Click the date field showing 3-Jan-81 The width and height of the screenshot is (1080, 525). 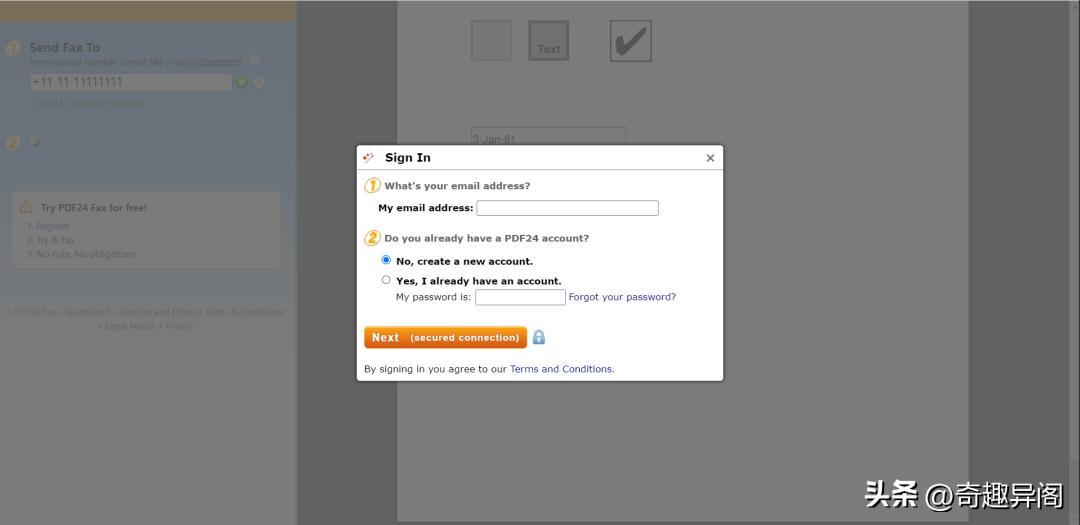point(548,136)
